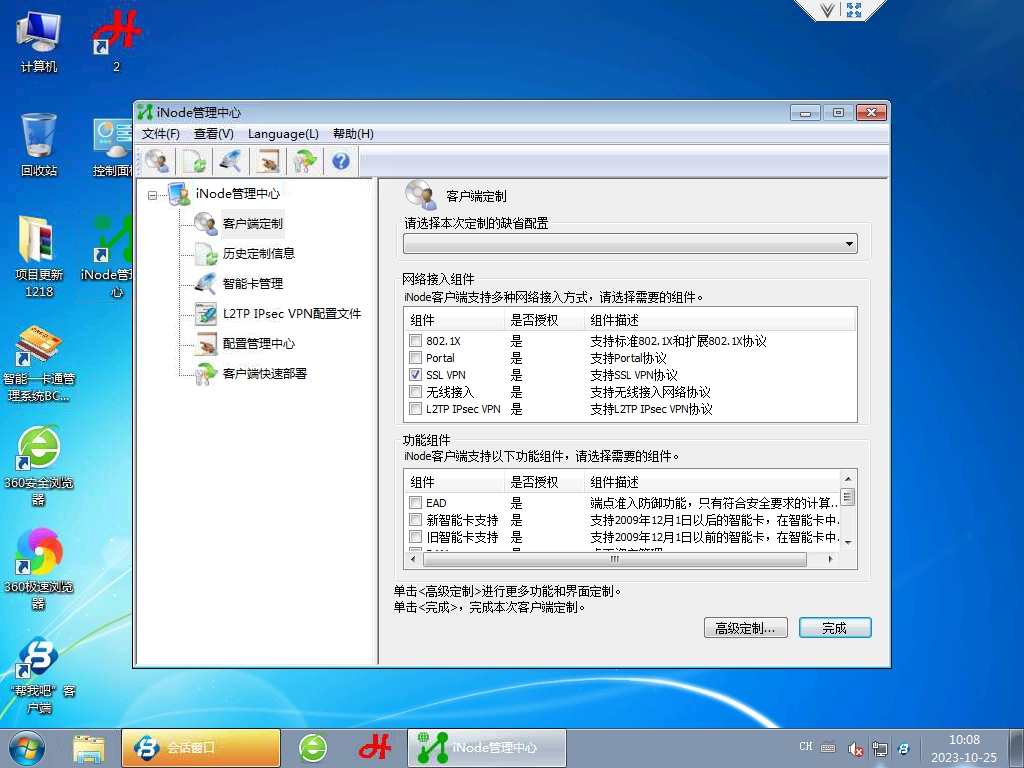Collapse the iNode管理中心 tree root
The image size is (1024, 768).
pyautogui.click(x=152, y=195)
